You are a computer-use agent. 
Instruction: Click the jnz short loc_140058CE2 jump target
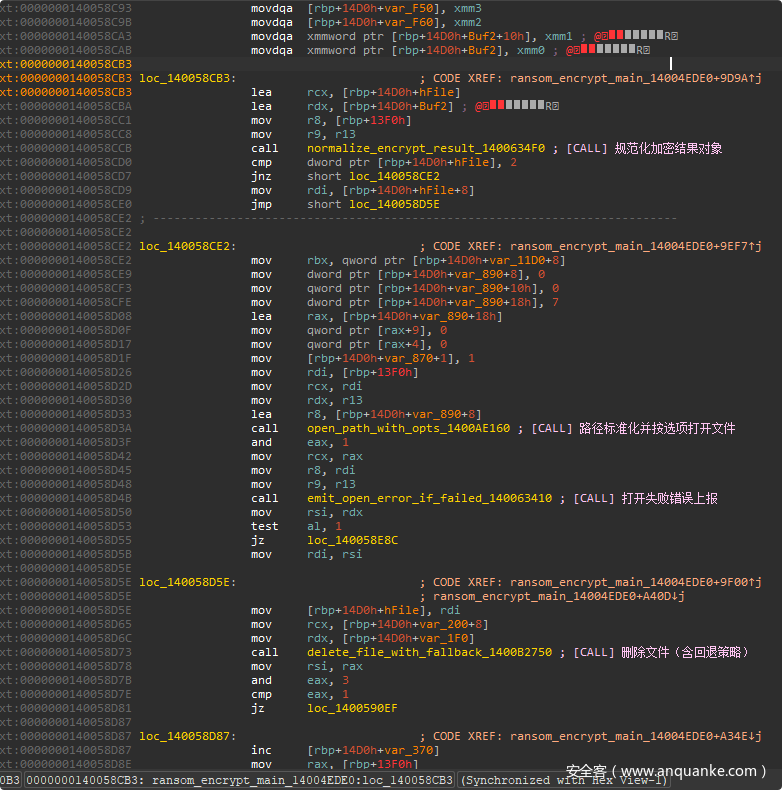[x=393, y=176]
